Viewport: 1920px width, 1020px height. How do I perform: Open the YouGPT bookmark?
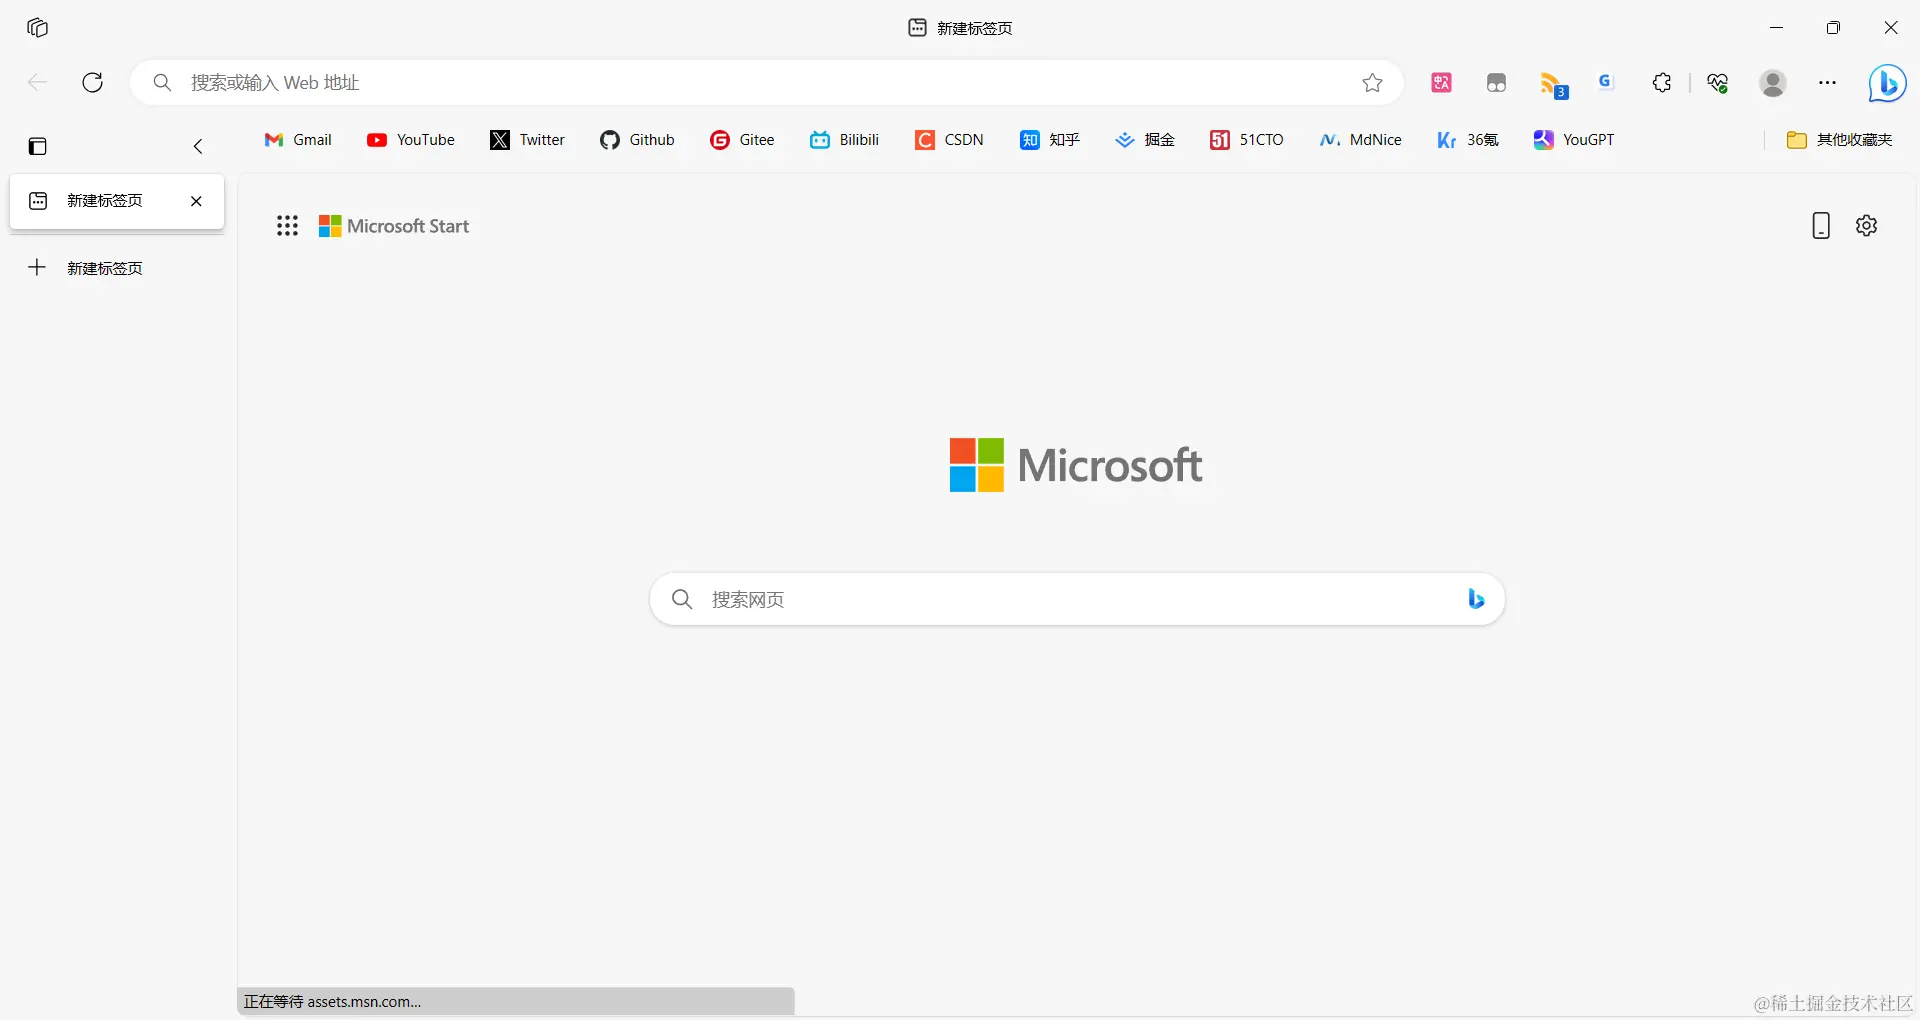tap(1574, 140)
